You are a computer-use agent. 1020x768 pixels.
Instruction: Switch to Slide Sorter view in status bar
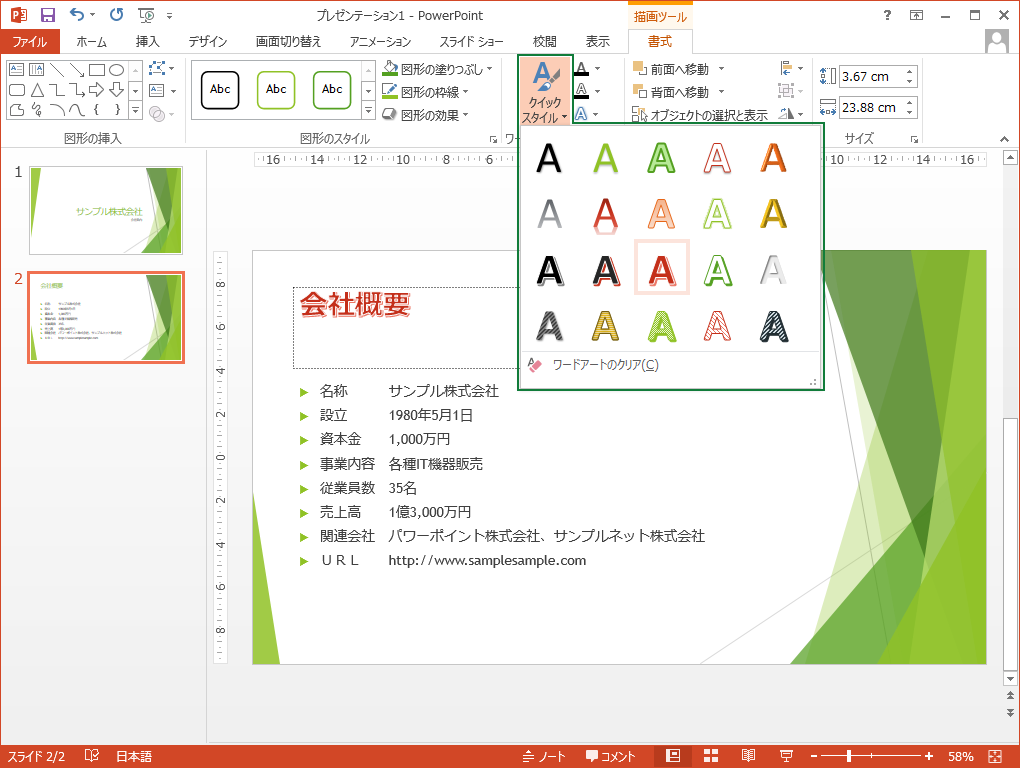[x=711, y=756]
